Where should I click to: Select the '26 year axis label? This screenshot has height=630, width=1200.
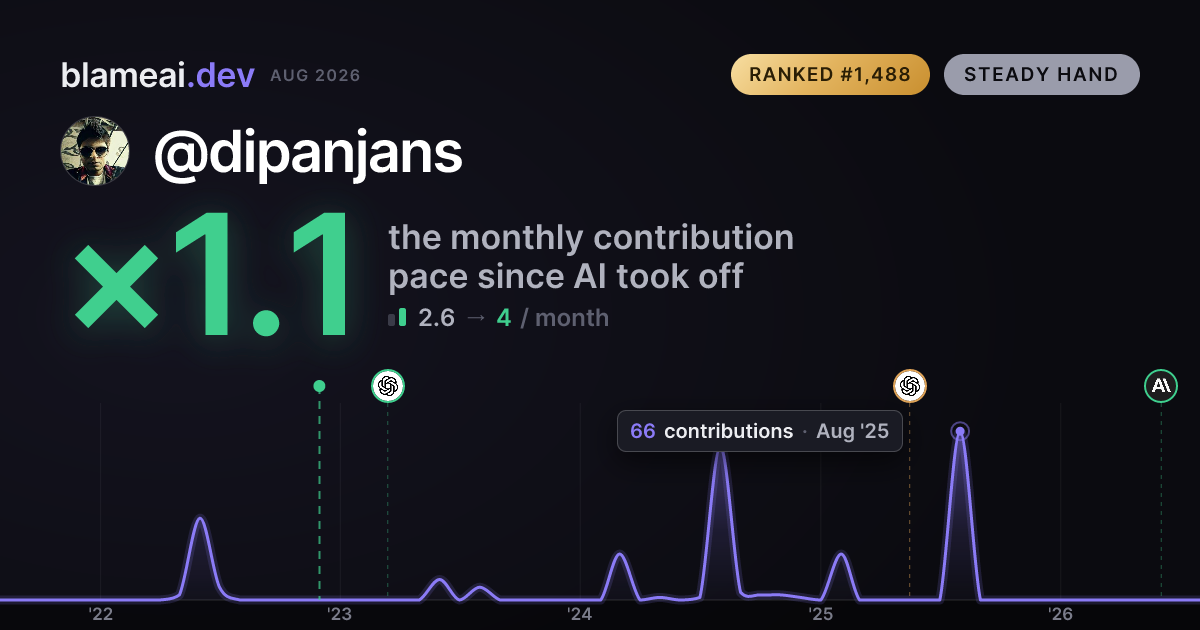pos(1061,614)
